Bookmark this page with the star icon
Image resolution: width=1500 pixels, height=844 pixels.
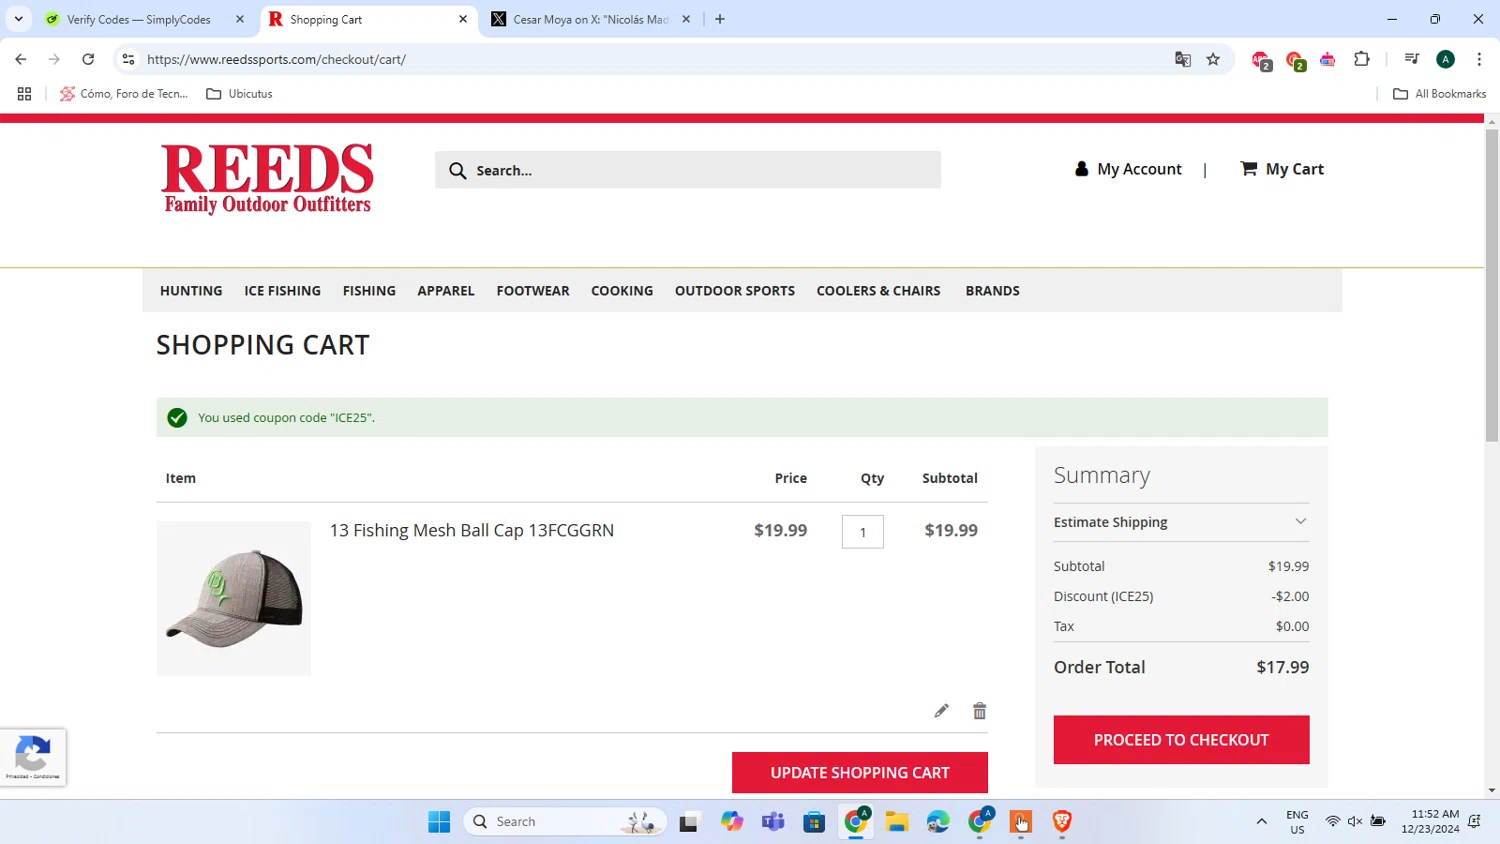1213,59
